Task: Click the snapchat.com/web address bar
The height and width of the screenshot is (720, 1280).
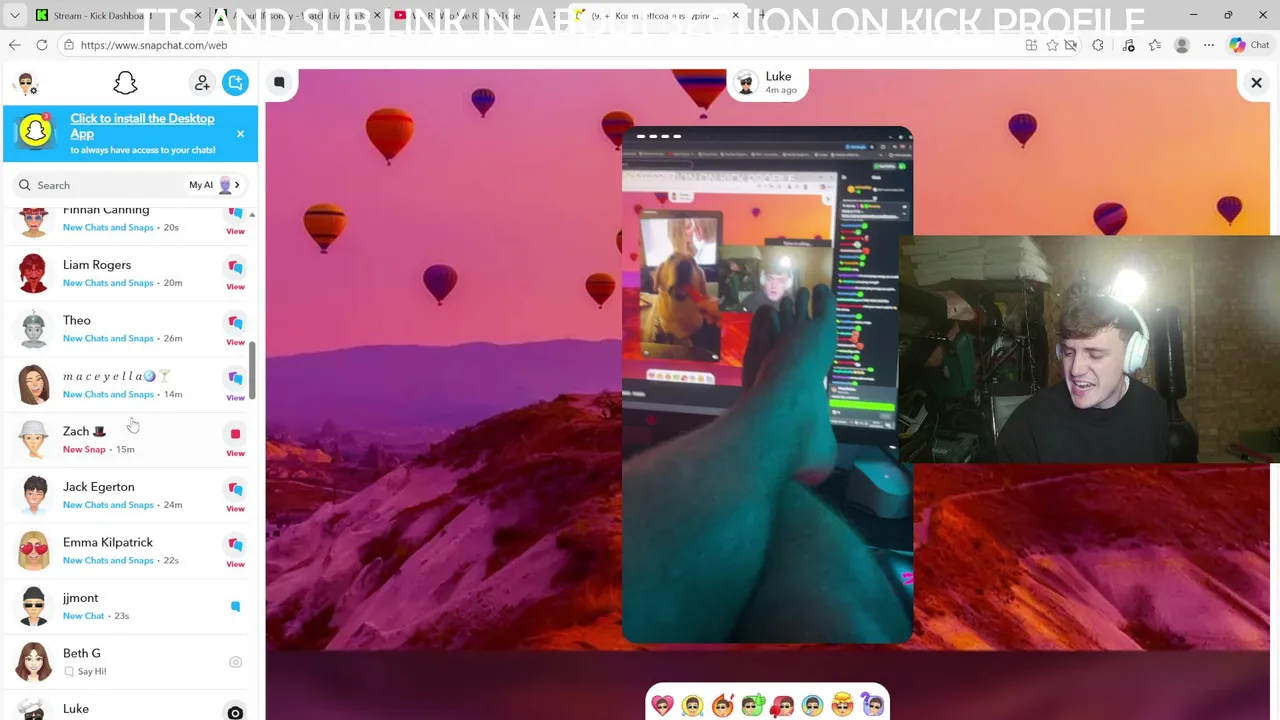Action: point(540,45)
